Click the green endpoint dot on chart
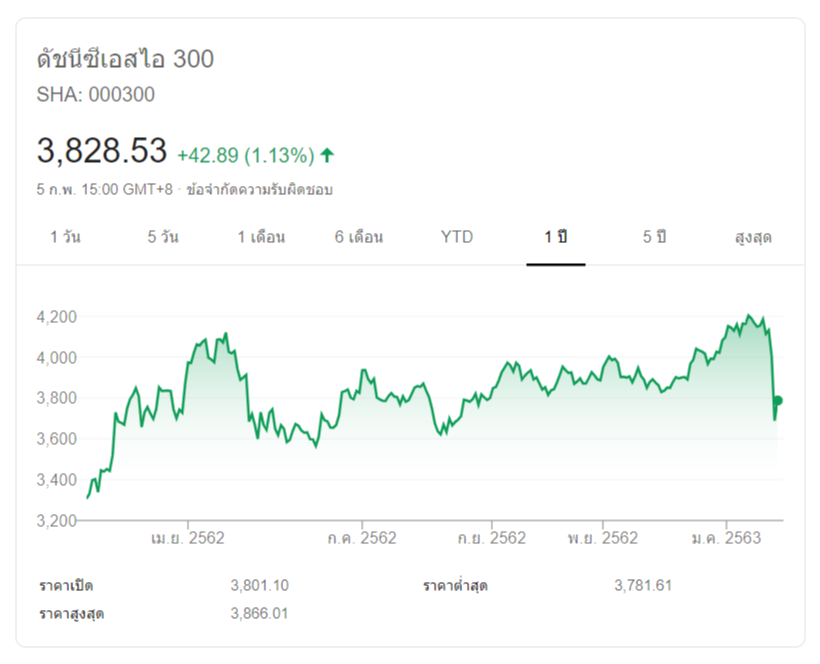The height and width of the screenshot is (664, 820). [x=778, y=401]
